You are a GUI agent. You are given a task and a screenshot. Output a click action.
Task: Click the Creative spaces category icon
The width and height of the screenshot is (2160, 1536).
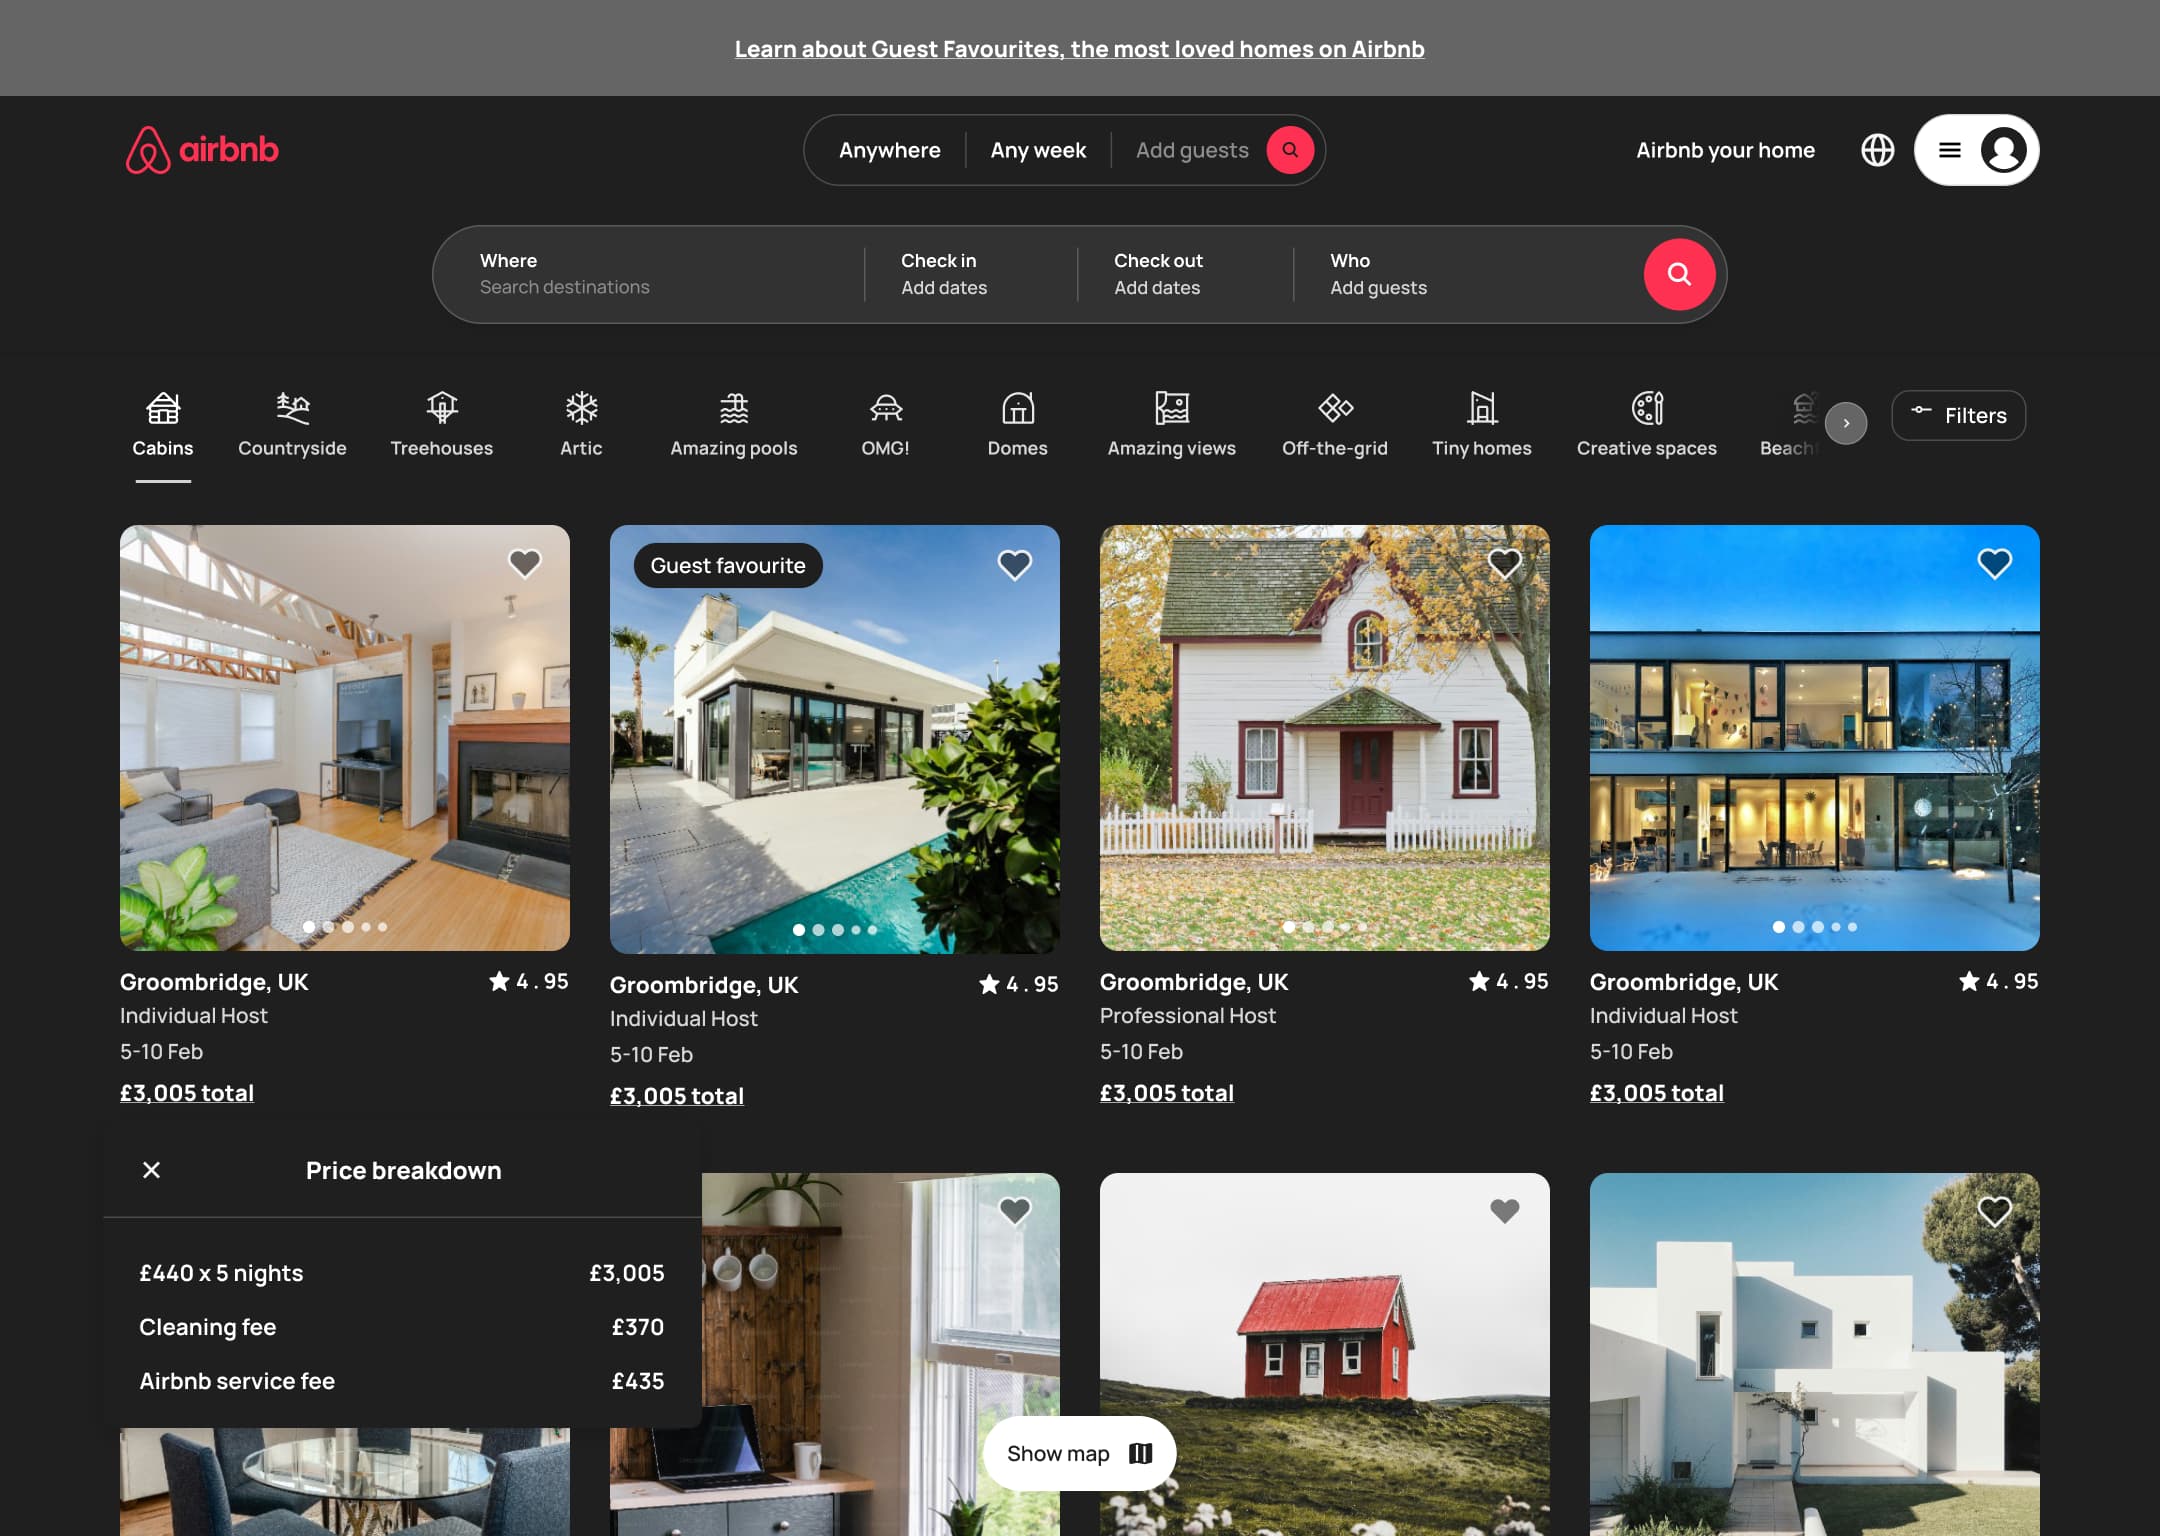click(x=1647, y=408)
